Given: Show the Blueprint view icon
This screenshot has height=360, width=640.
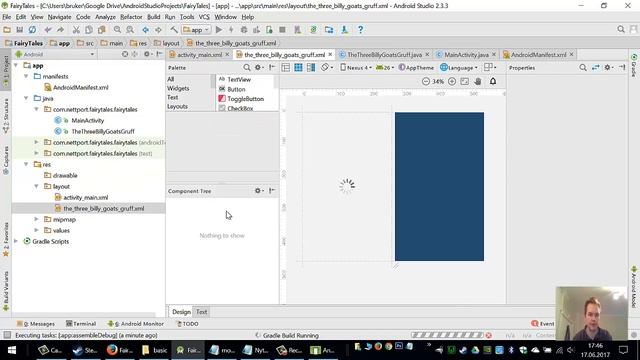Looking at the screenshot, I should [298, 68].
